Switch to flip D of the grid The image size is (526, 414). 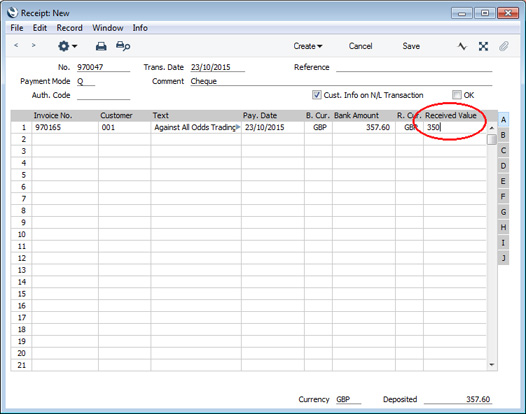tap(503, 166)
